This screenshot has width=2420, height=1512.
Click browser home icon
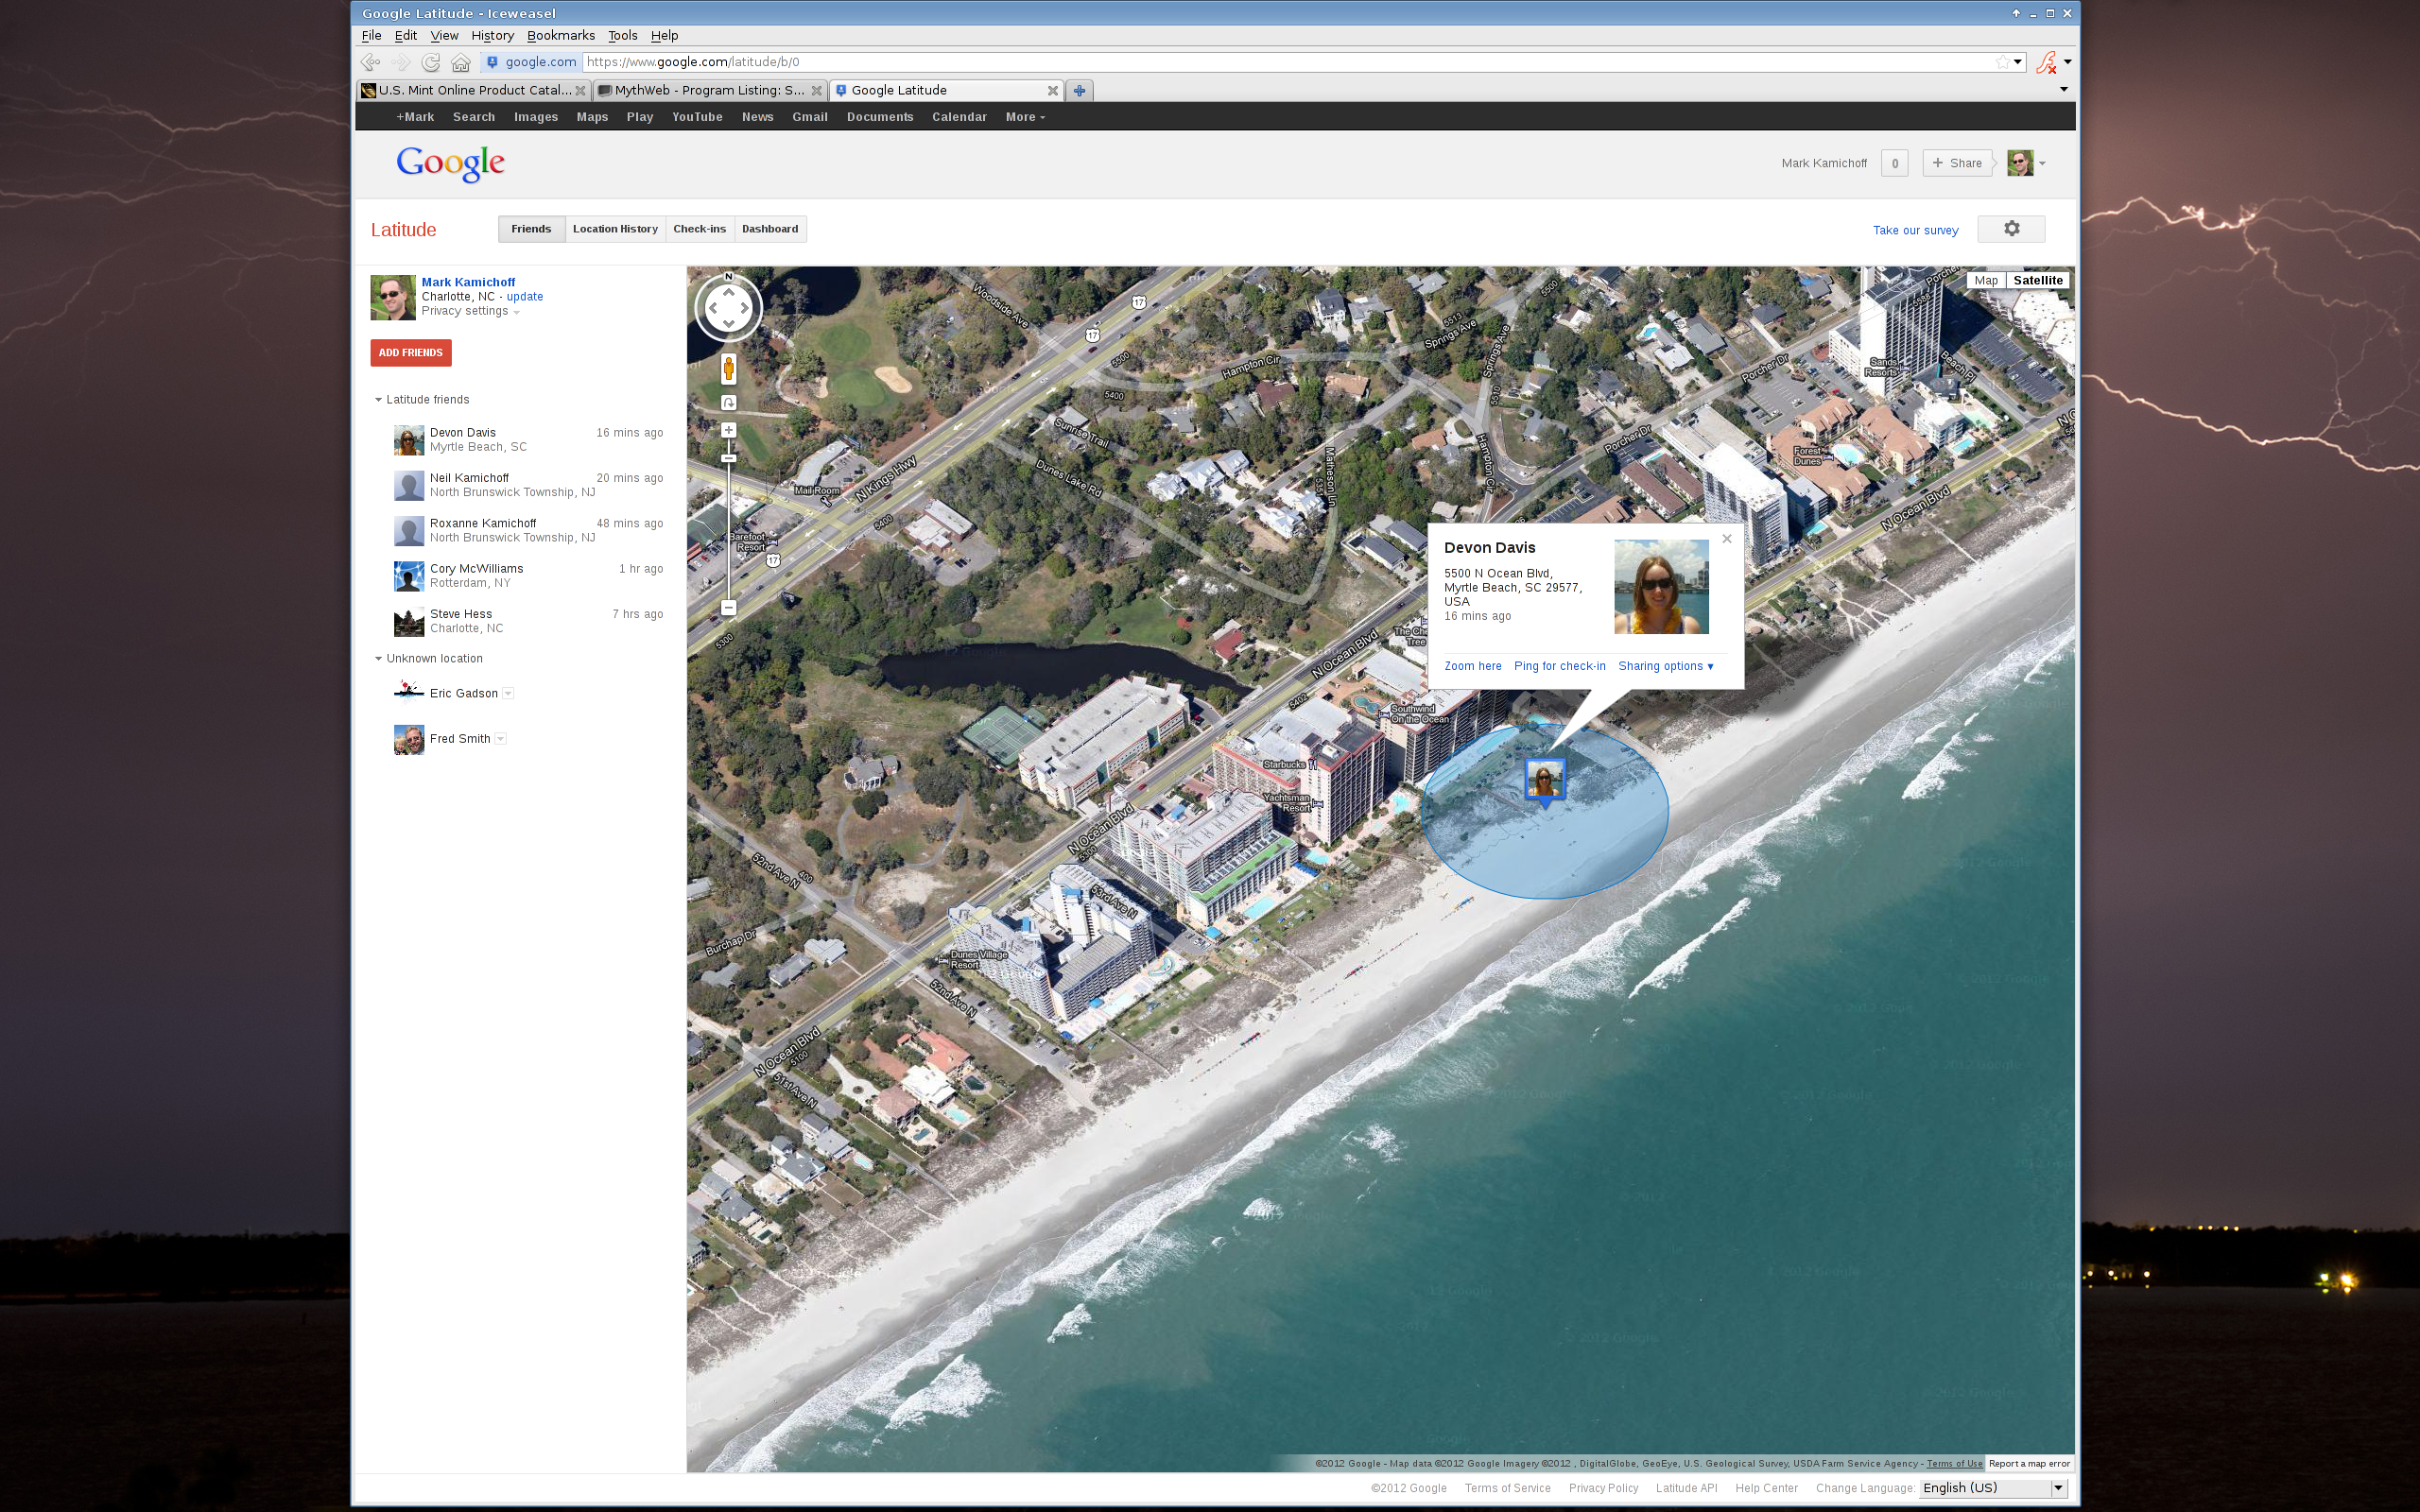tap(460, 62)
